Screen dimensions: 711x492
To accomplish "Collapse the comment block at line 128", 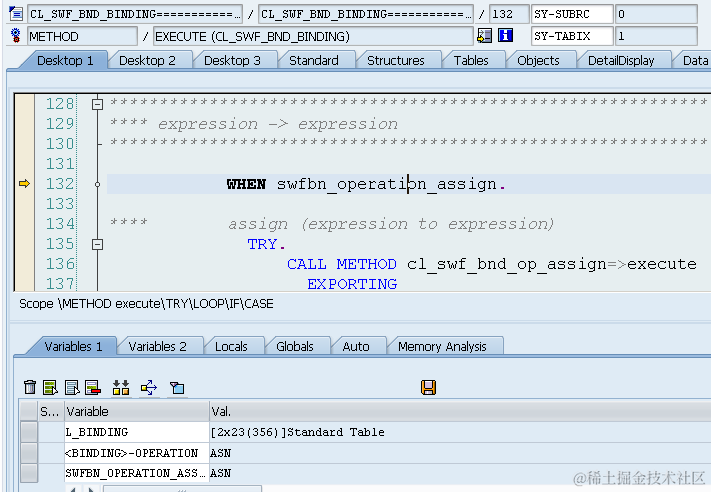I will tap(97, 104).
